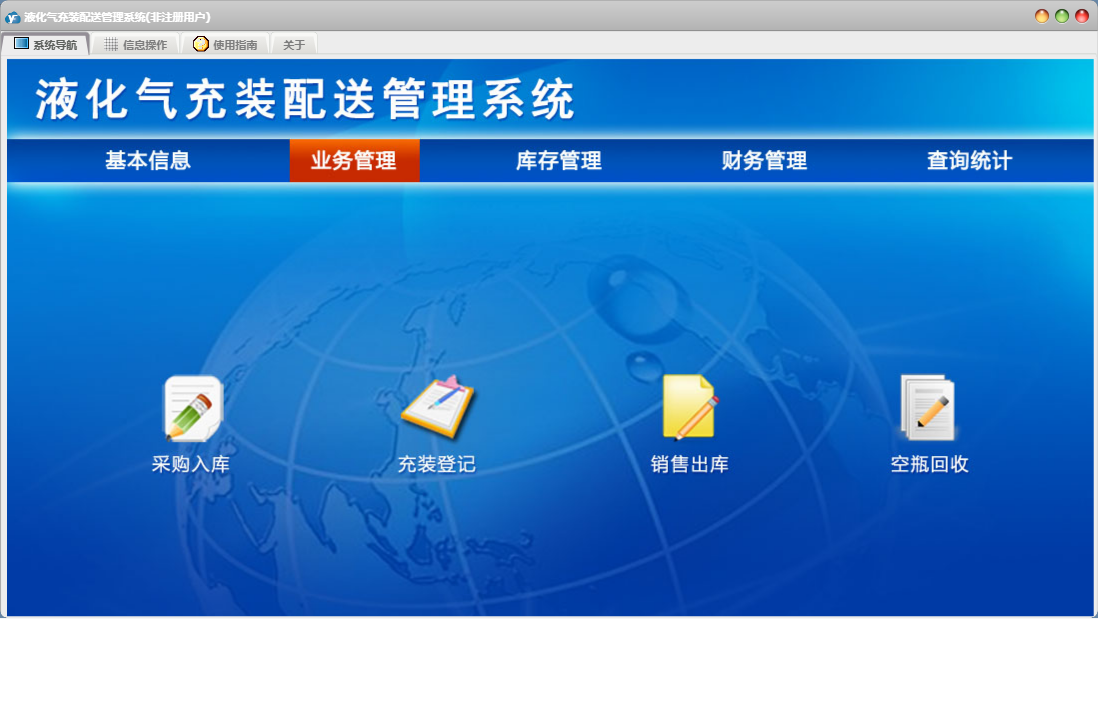
Task: Click the 采购入库 text label
Action: (191, 464)
